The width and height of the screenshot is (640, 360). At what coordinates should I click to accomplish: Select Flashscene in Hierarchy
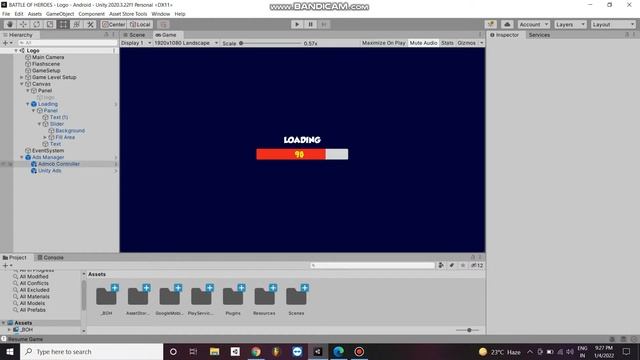point(46,64)
